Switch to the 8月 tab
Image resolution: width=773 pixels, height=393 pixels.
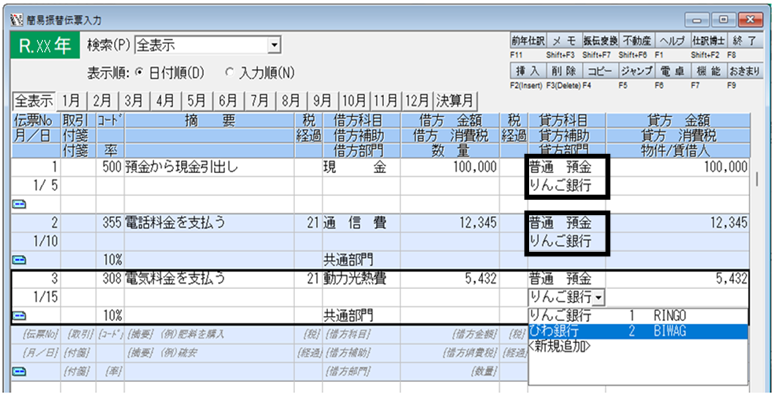point(290,102)
